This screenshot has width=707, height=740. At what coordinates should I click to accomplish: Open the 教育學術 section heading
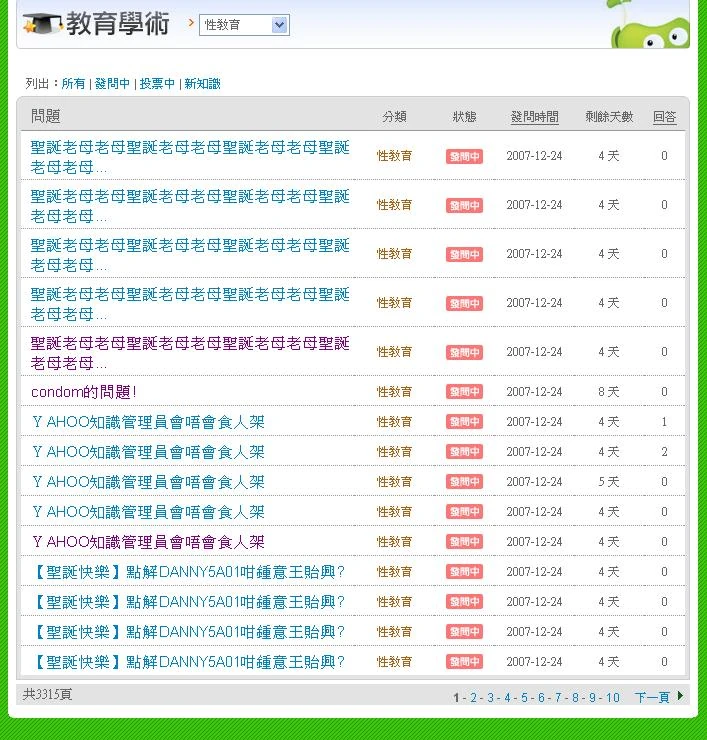[x=118, y=23]
